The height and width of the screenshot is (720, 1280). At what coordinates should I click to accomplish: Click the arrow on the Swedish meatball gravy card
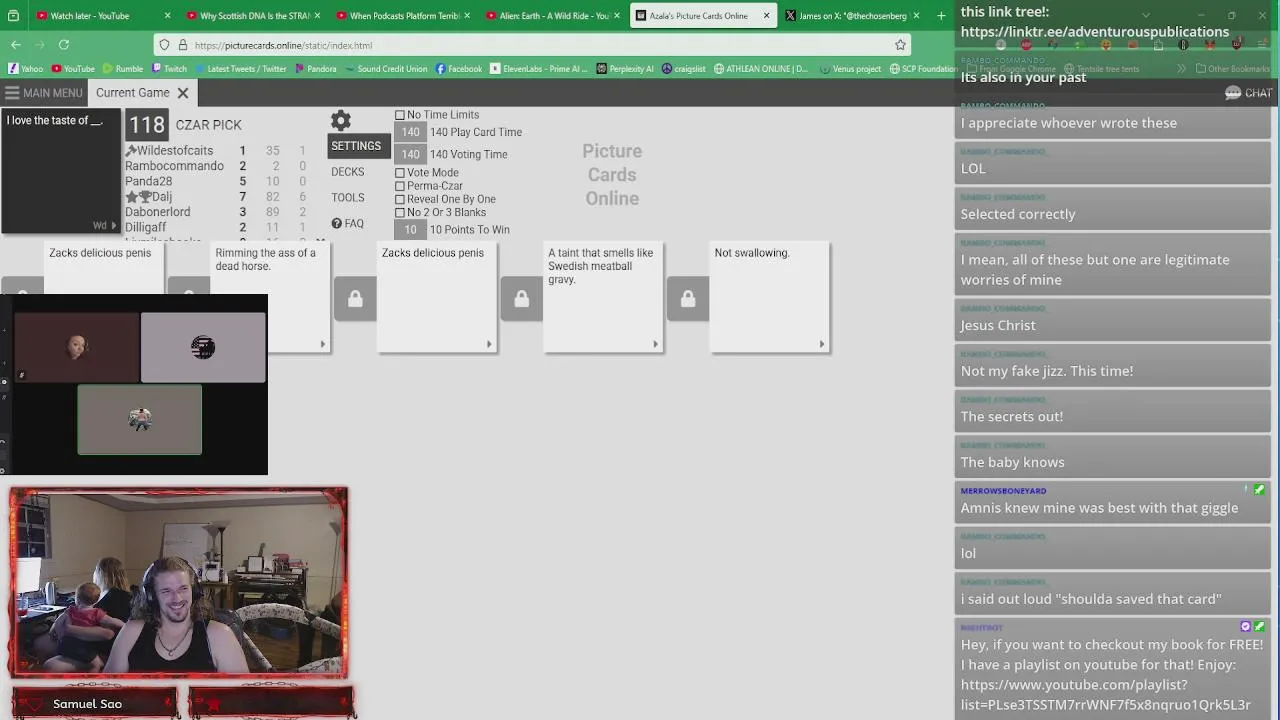pyautogui.click(x=655, y=344)
